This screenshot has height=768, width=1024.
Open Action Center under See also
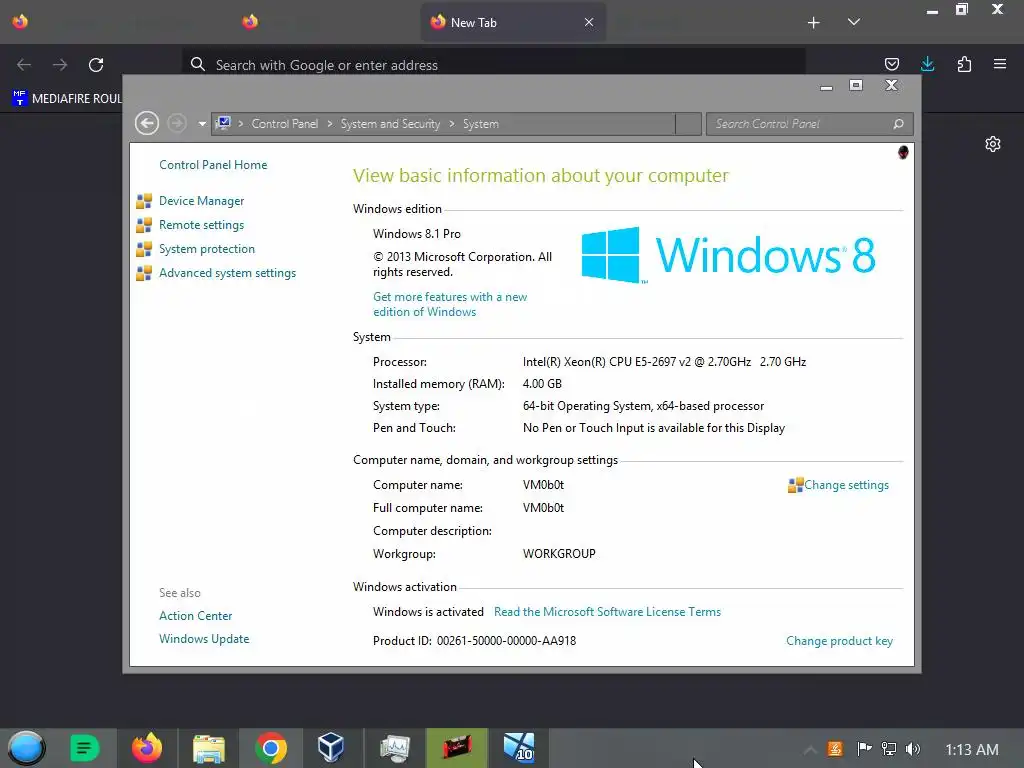point(195,616)
